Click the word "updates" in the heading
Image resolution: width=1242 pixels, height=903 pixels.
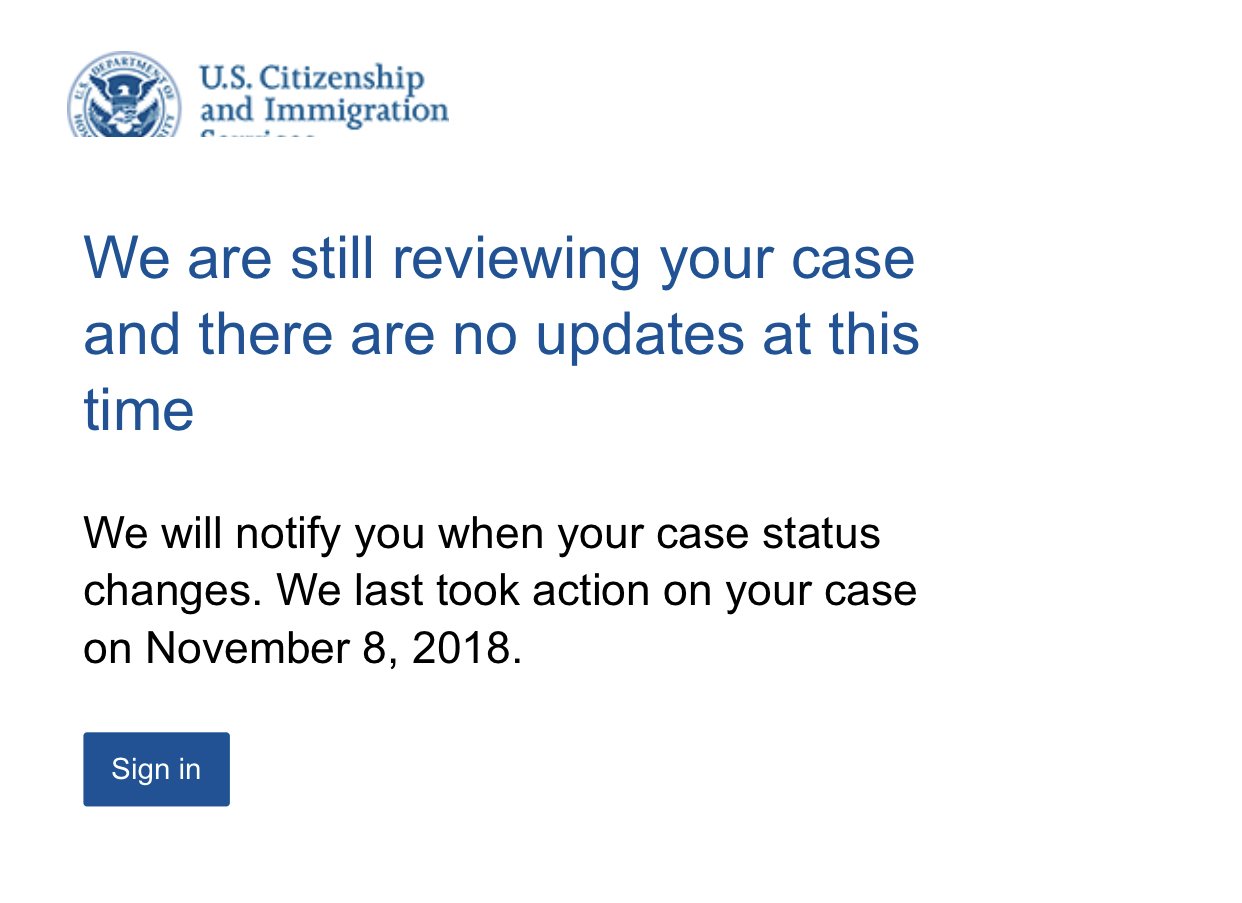click(600, 337)
